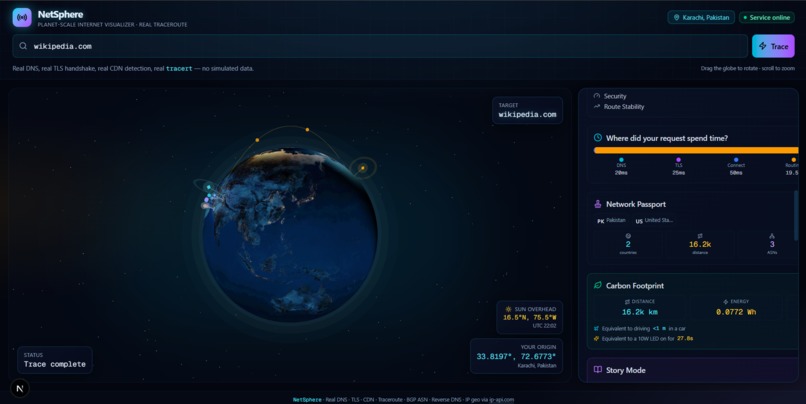Click the DNS 20ms timing value
The height and width of the screenshot is (404, 806).
pos(621,173)
